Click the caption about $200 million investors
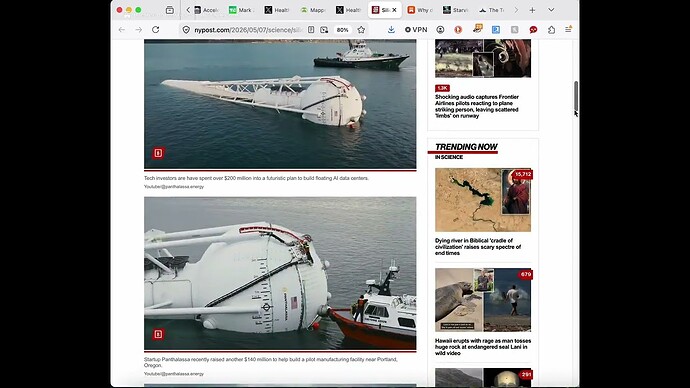 256,178
